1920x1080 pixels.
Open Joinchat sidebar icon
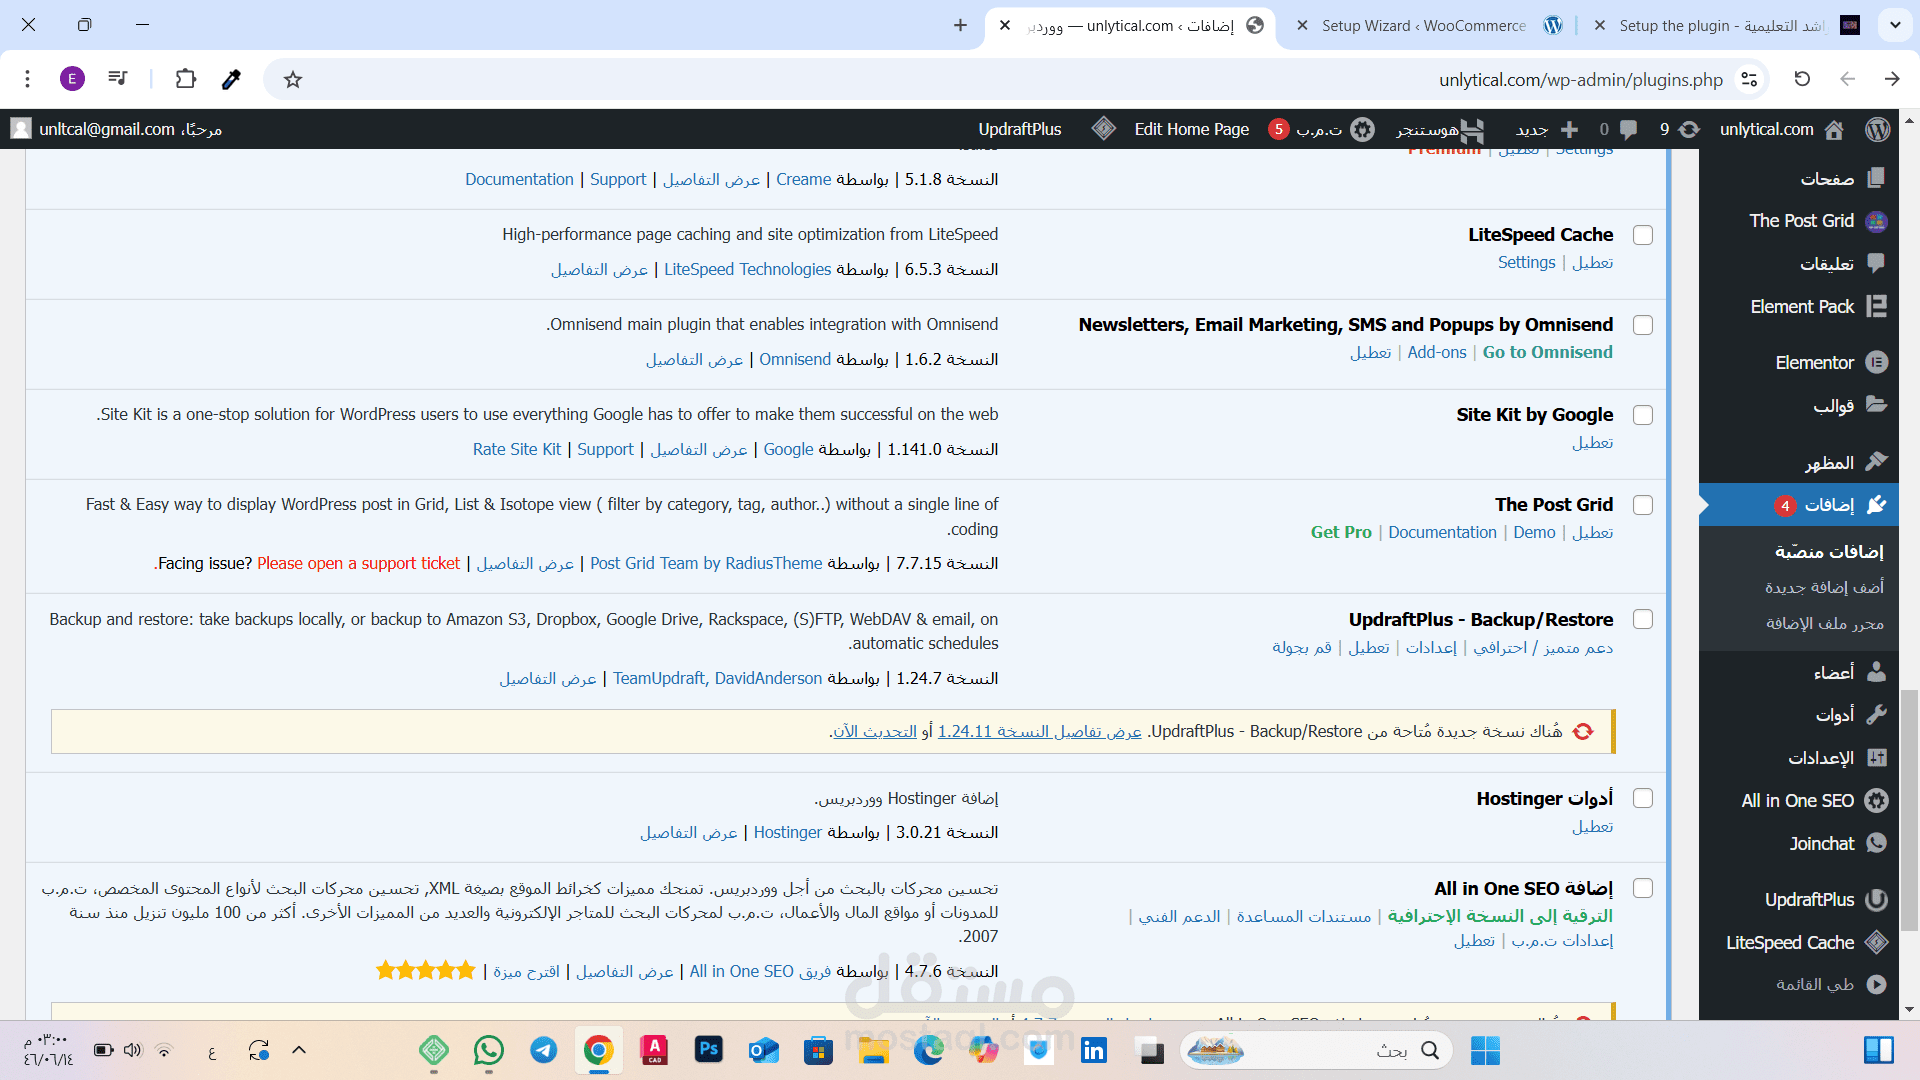tap(1877, 843)
